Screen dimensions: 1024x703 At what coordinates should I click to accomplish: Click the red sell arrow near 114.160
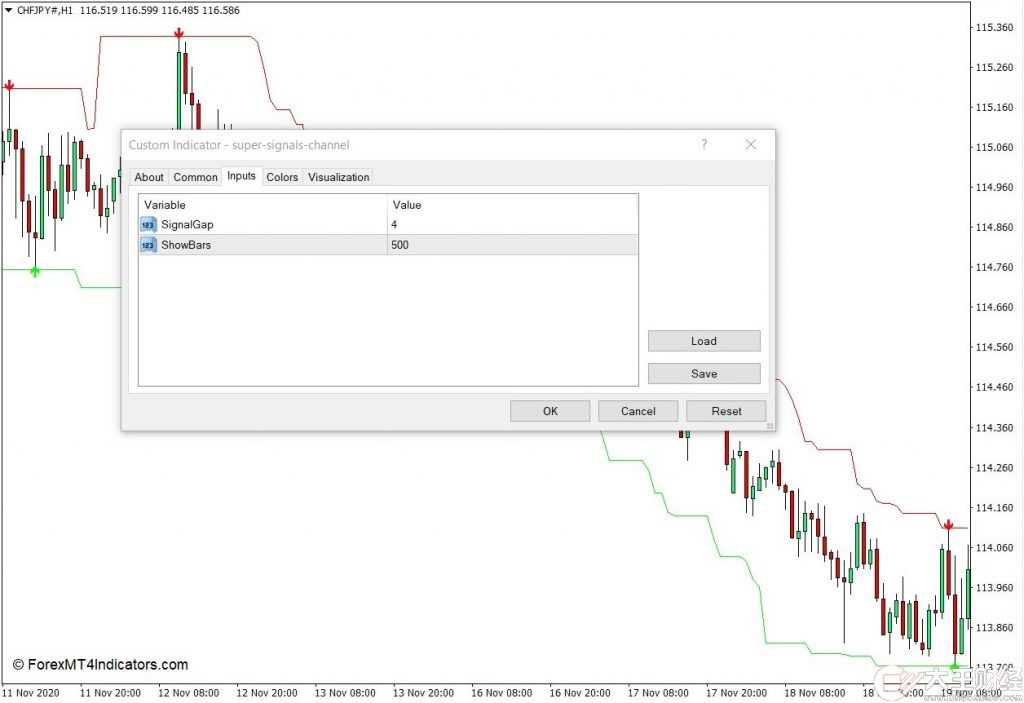pos(948,525)
